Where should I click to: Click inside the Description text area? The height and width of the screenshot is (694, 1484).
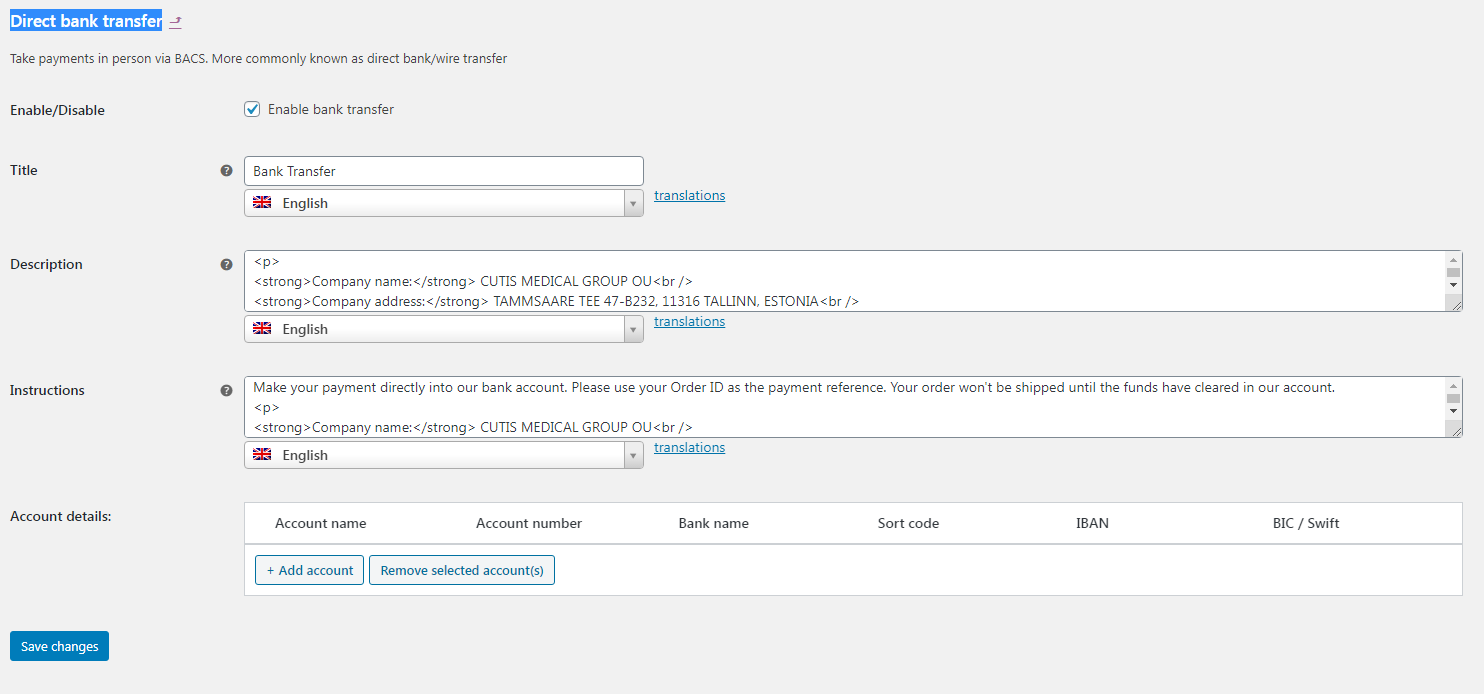point(840,281)
